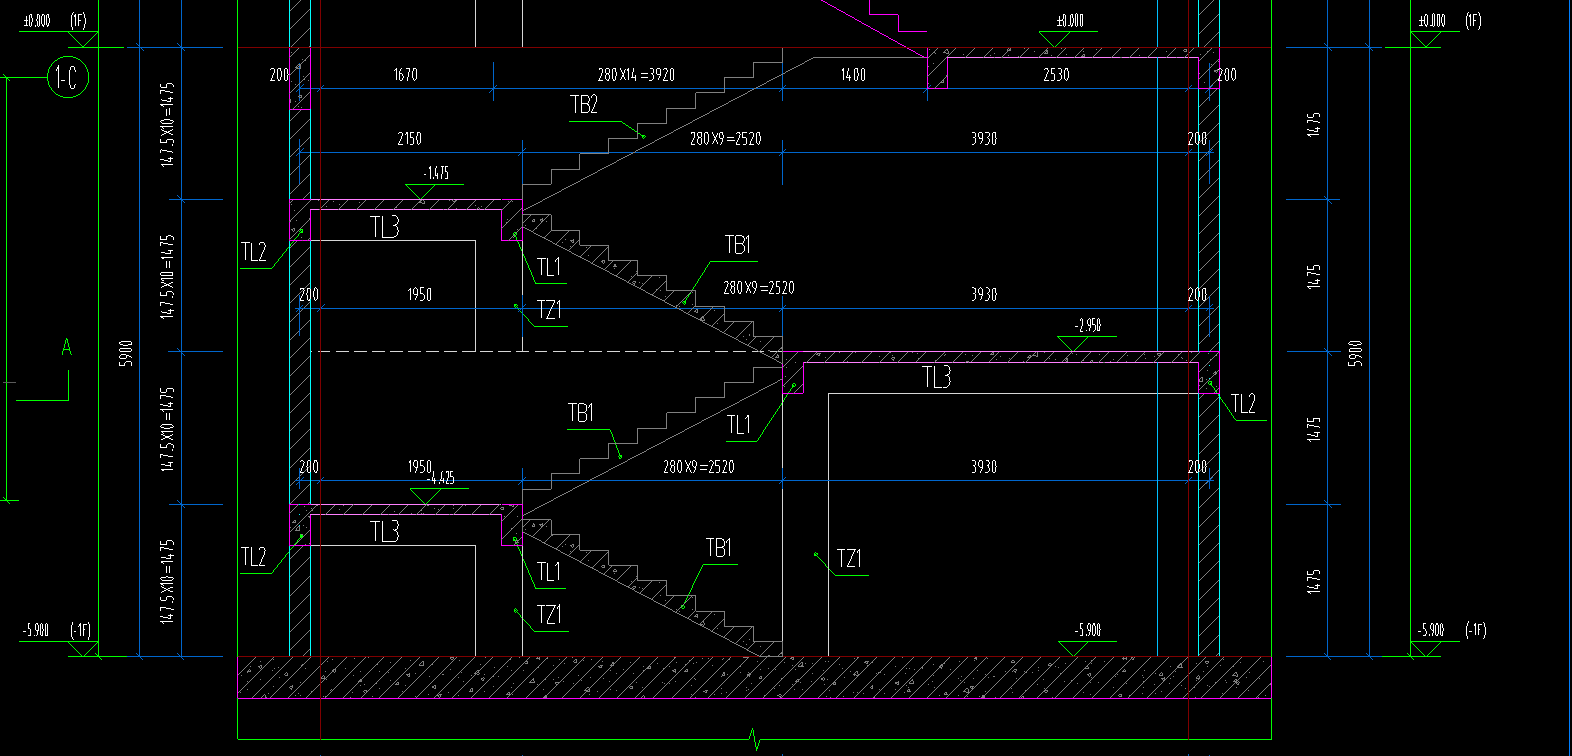The image size is (1572, 756).
Task: Select the TB2 stair slab label
Action: 584,105
